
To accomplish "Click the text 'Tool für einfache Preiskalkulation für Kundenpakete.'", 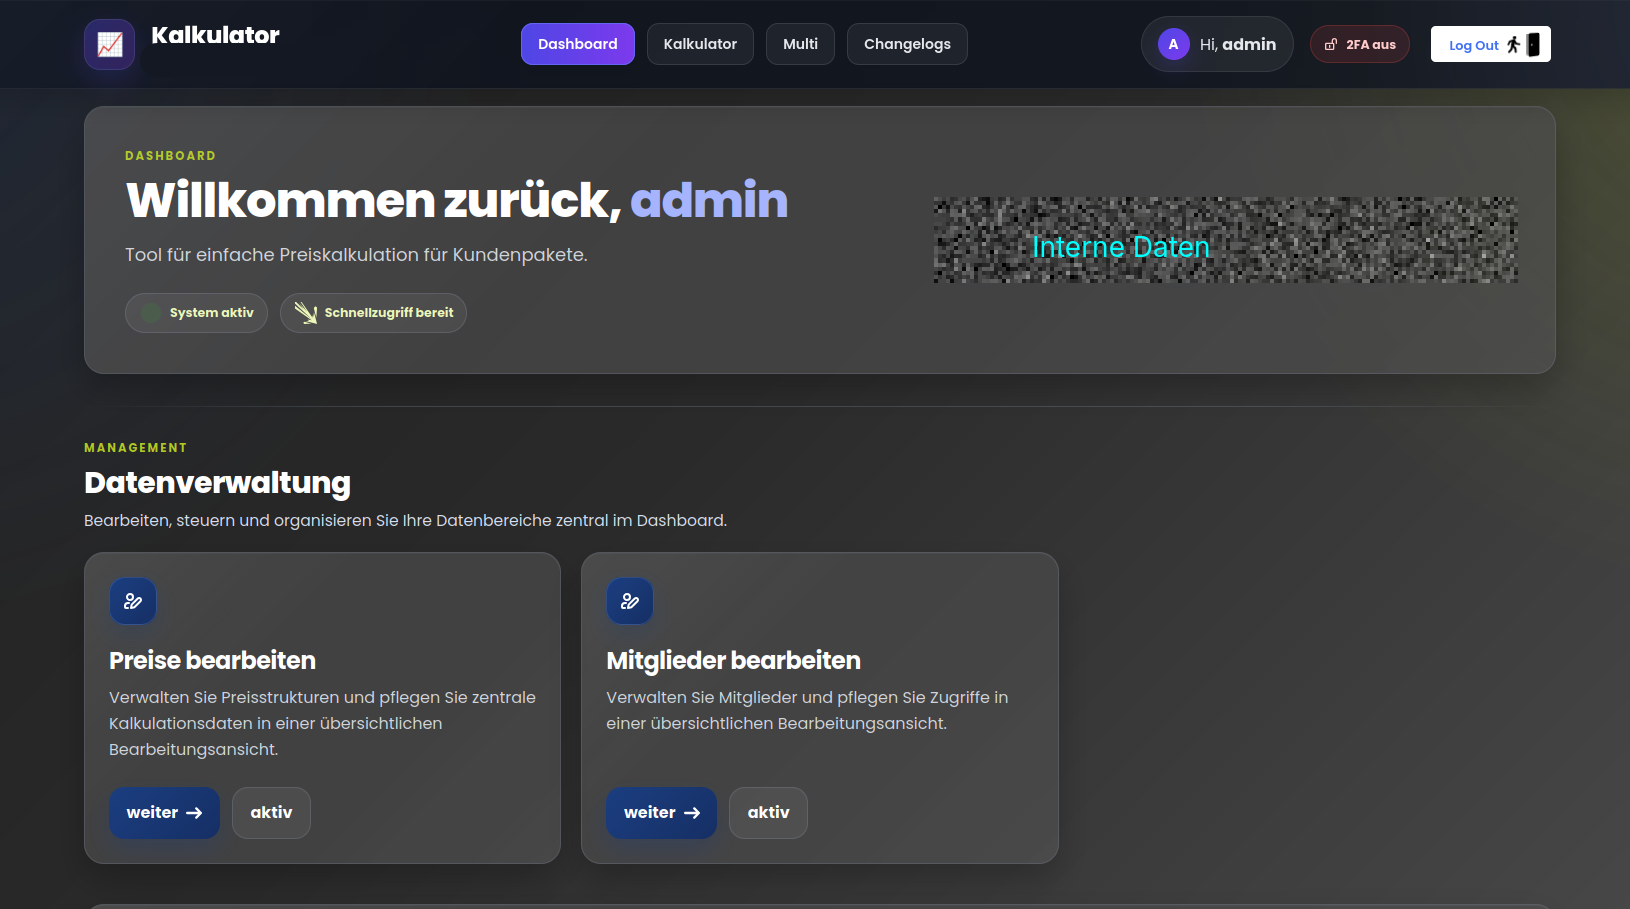I will pos(356,255).
